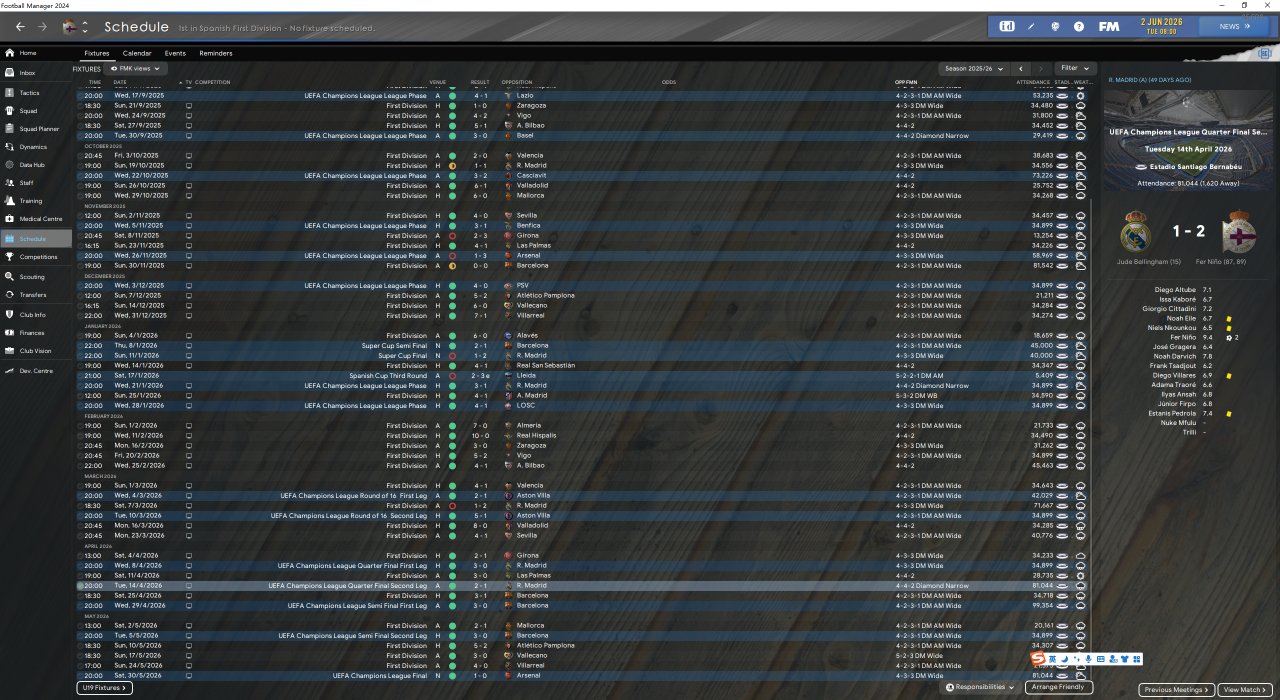Open Dynamics in the sidebar

36,147
